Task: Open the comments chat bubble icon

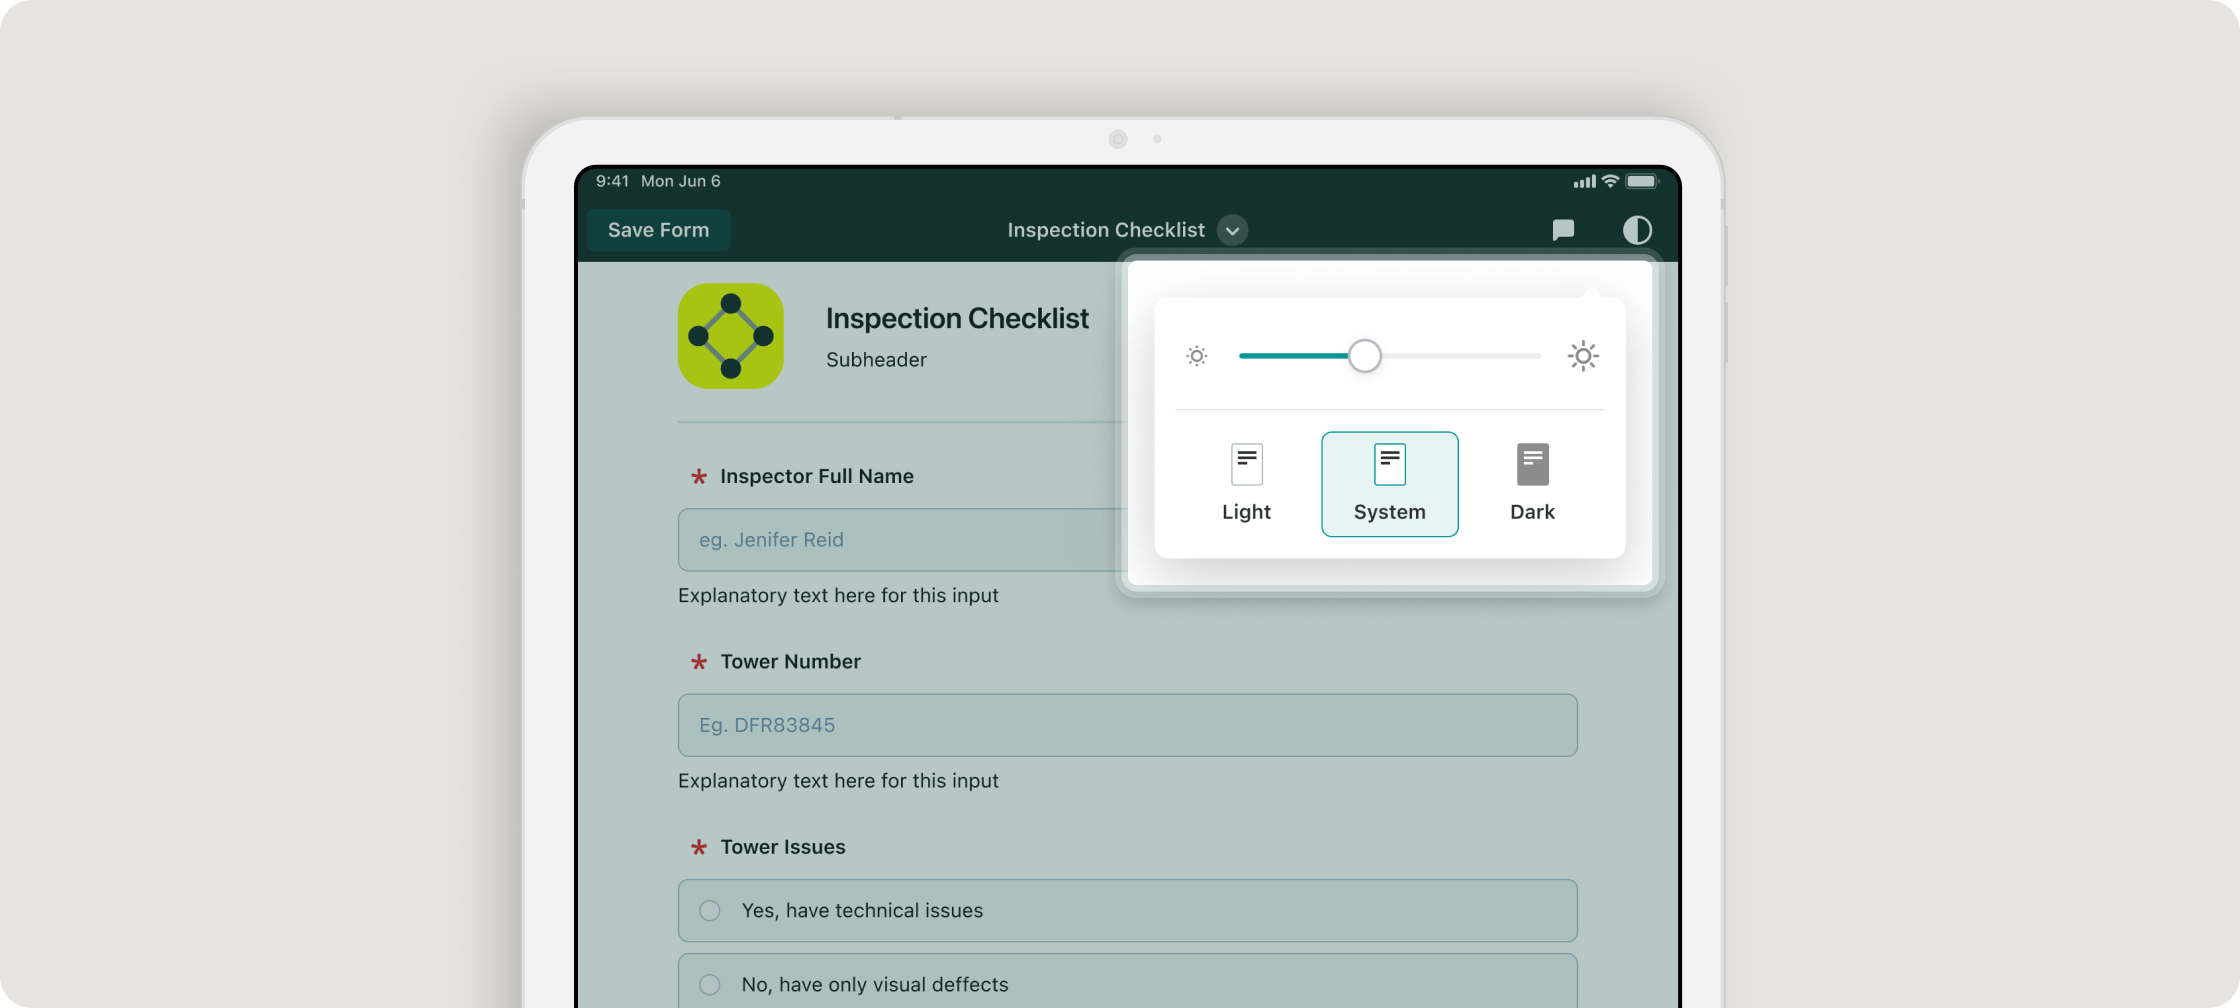Action: tap(1563, 230)
